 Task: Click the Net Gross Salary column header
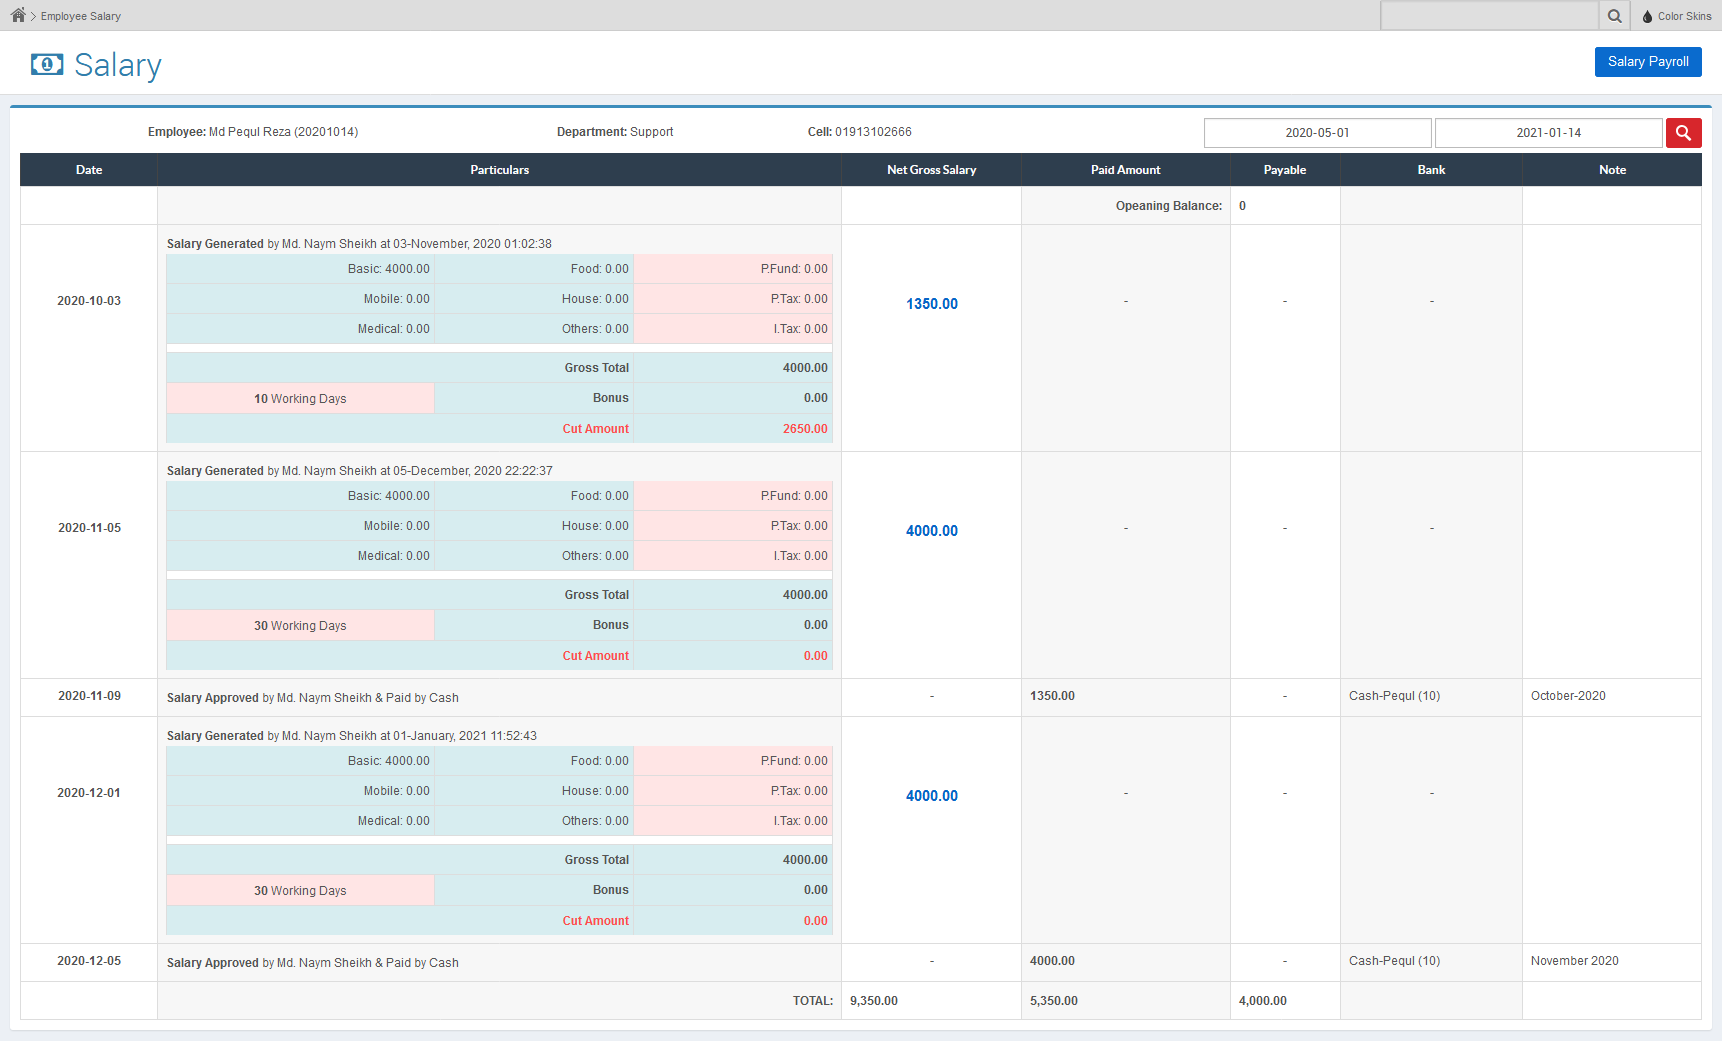931,170
